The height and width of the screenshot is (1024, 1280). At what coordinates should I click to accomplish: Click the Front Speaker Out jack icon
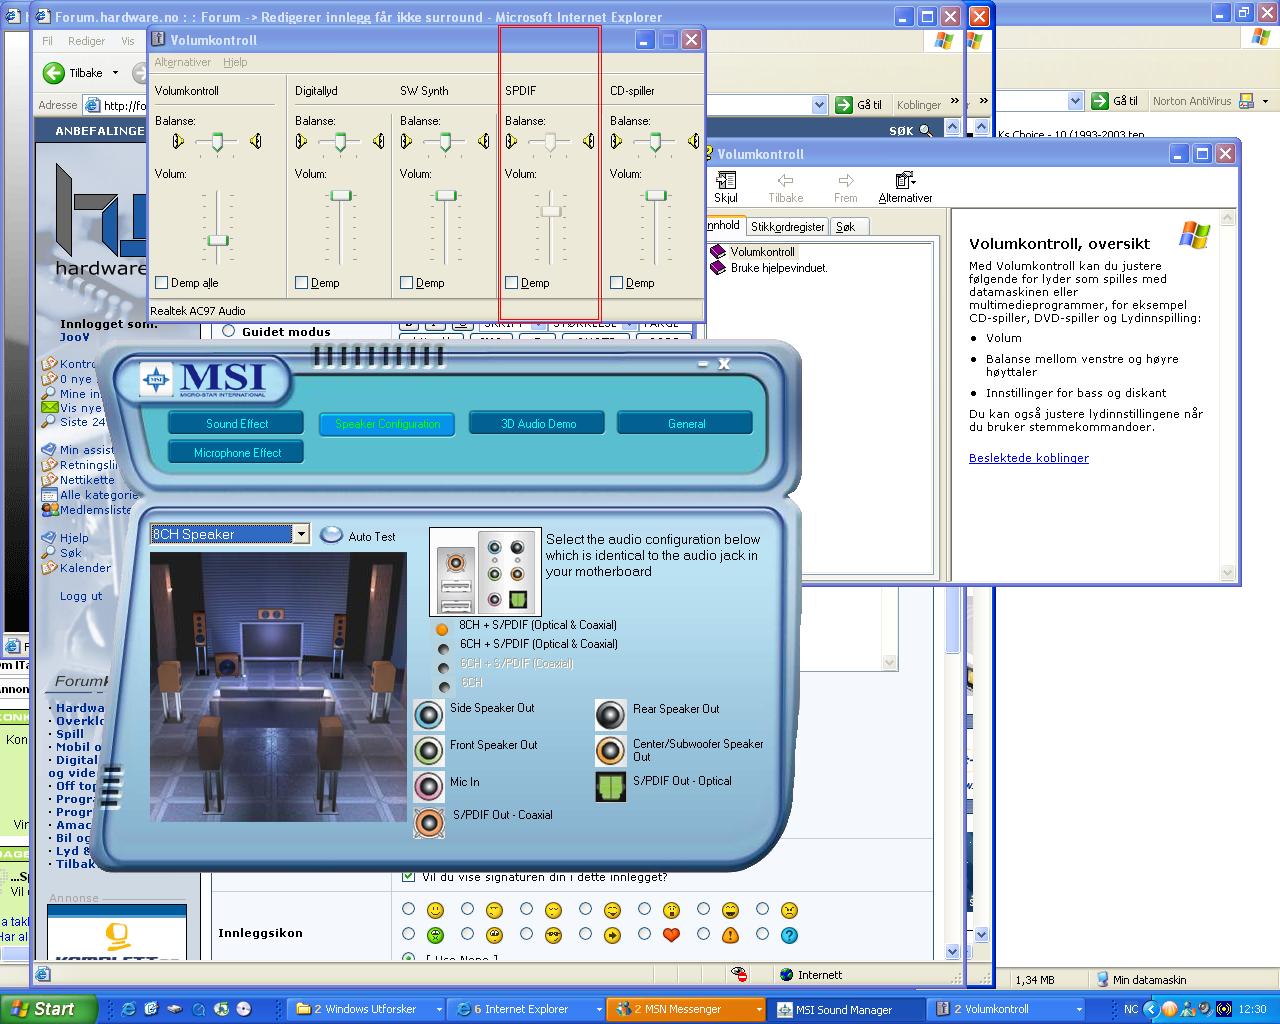pyautogui.click(x=429, y=751)
